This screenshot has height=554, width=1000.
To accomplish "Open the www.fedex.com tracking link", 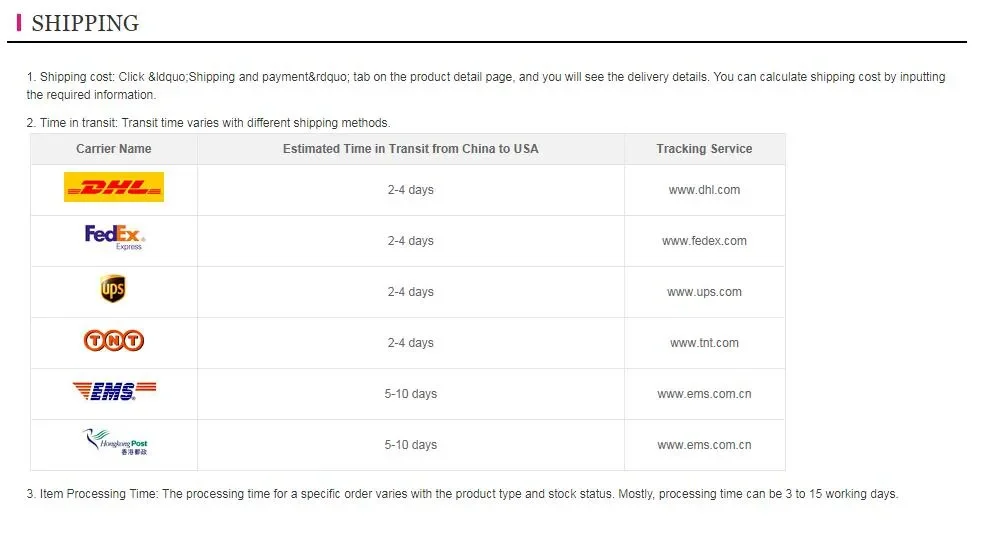I will coord(704,241).
